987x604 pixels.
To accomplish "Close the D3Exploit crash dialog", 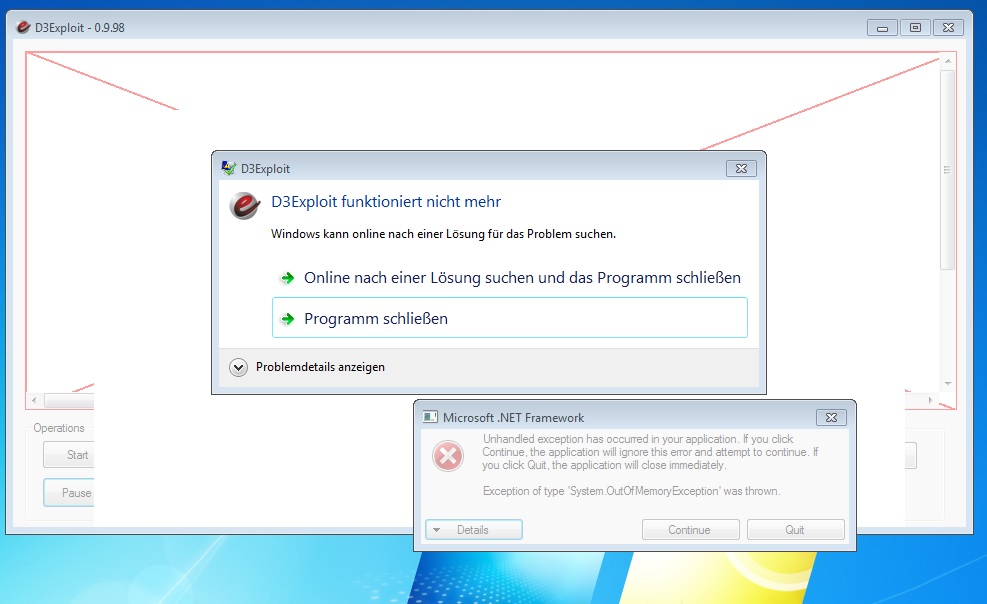I will (x=741, y=169).
